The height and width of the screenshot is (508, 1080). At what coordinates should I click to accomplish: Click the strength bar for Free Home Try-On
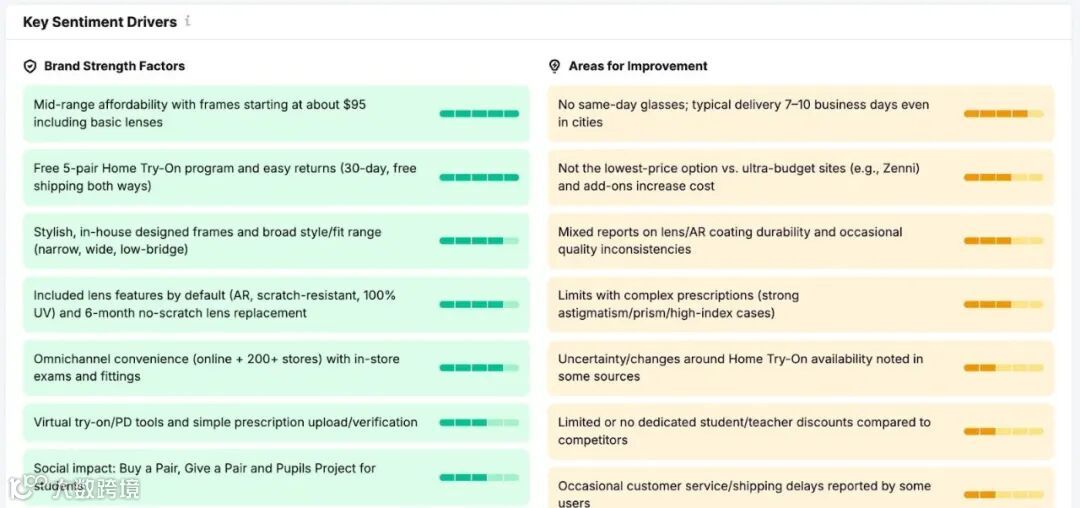(479, 177)
